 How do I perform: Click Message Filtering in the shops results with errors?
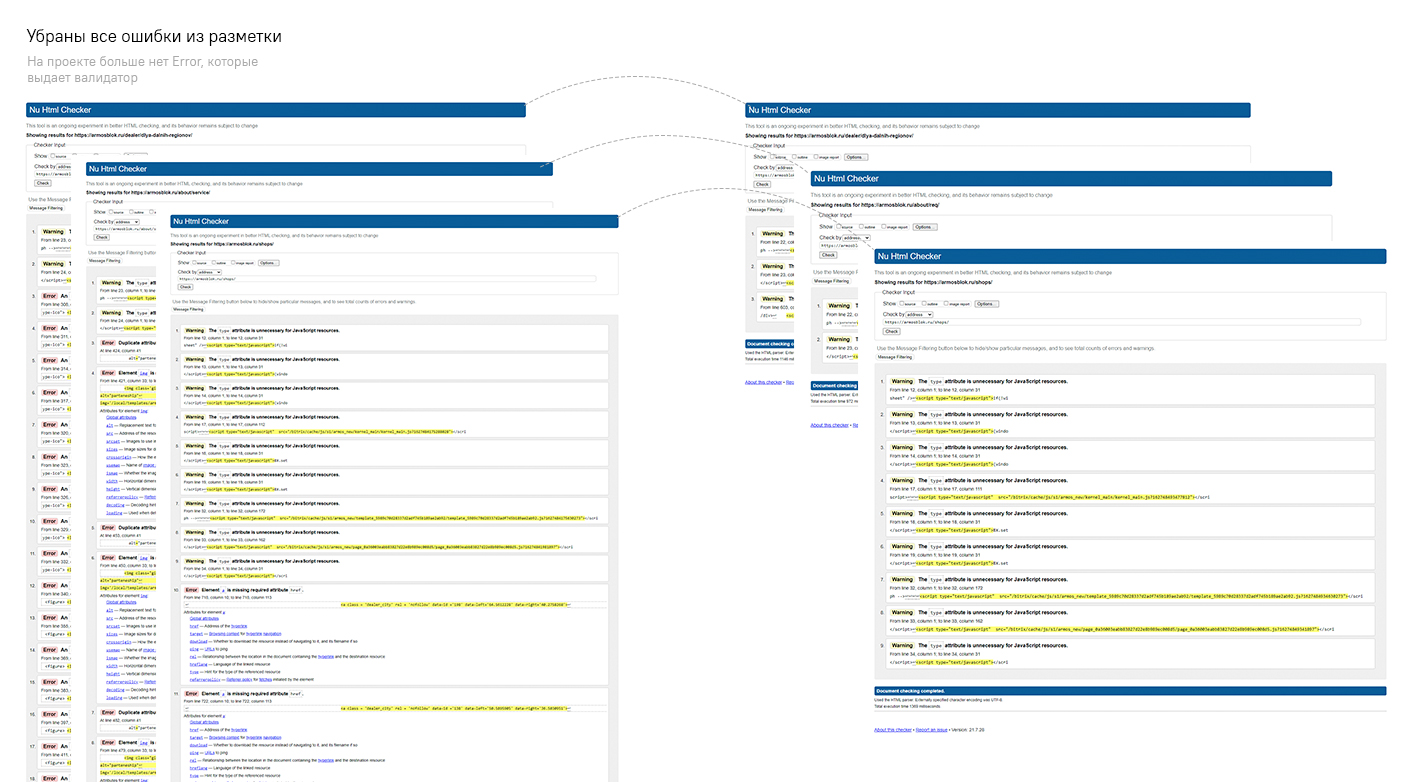pyautogui.click(x=189, y=310)
